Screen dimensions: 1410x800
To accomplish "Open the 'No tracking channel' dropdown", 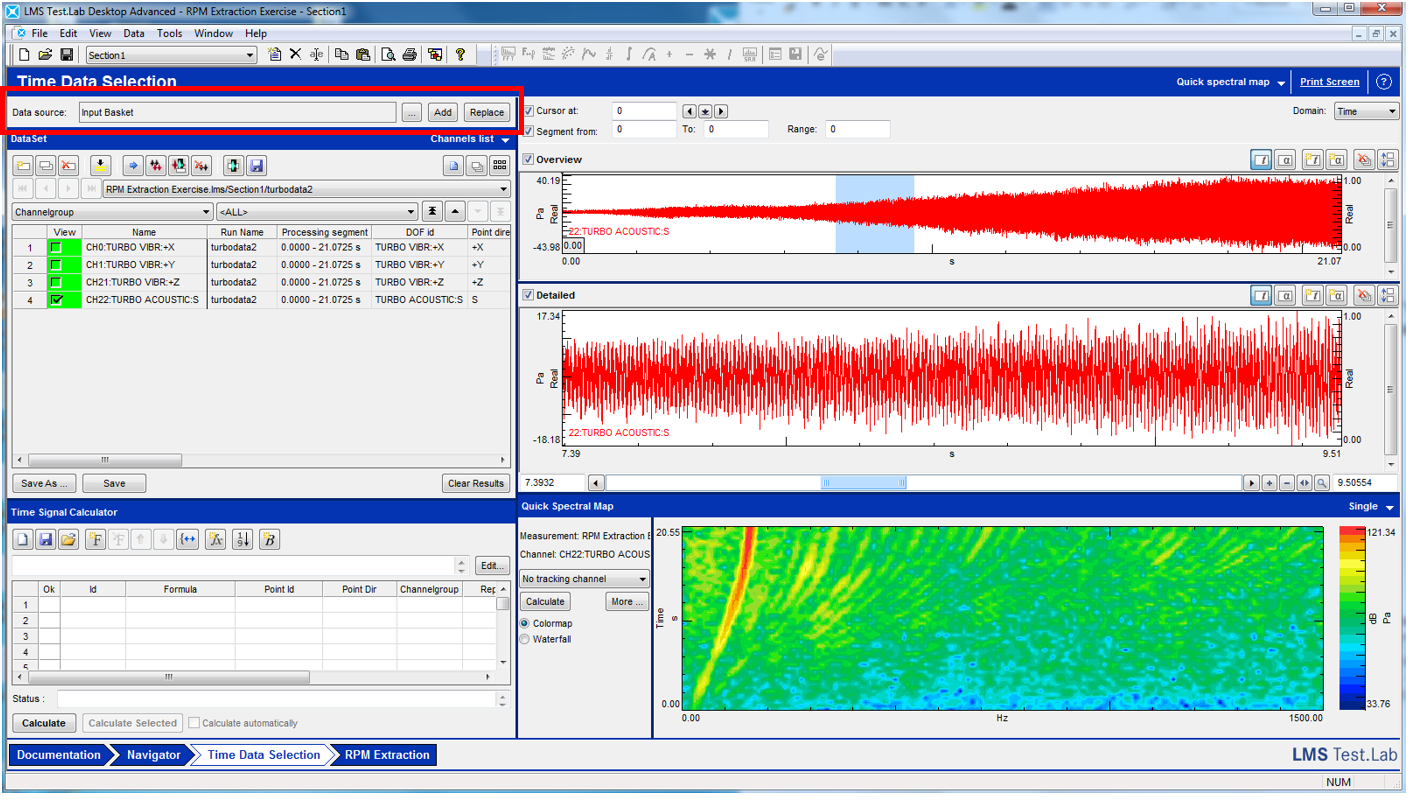I will pyautogui.click(x=584, y=579).
